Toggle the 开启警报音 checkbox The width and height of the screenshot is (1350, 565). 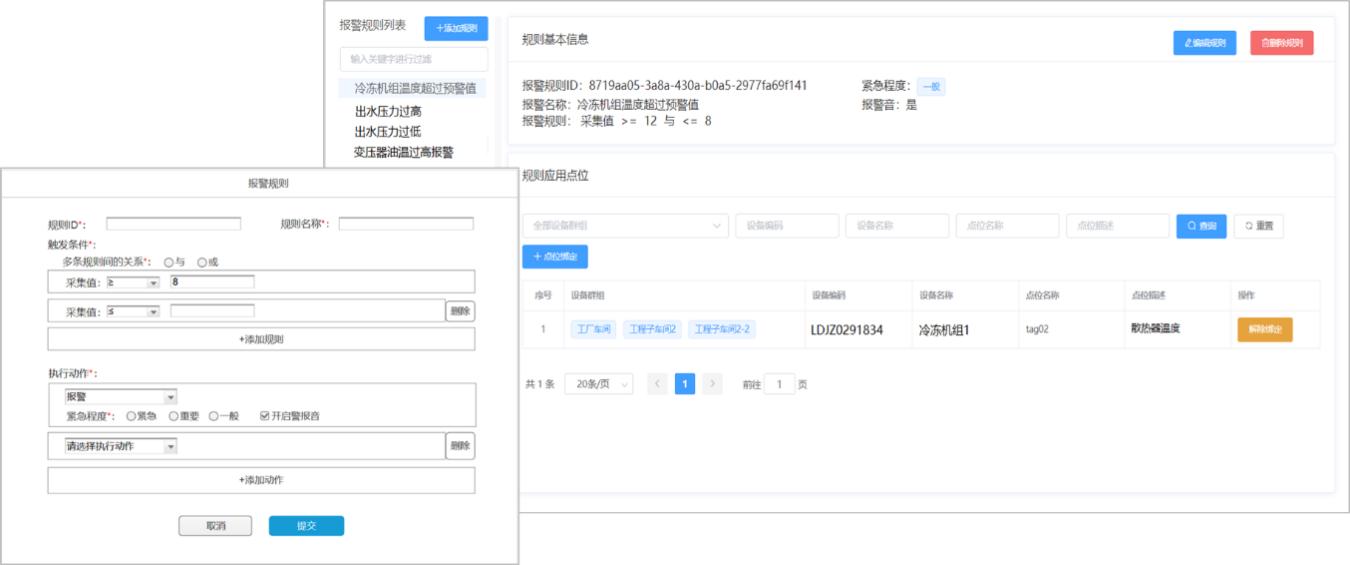click(264, 416)
